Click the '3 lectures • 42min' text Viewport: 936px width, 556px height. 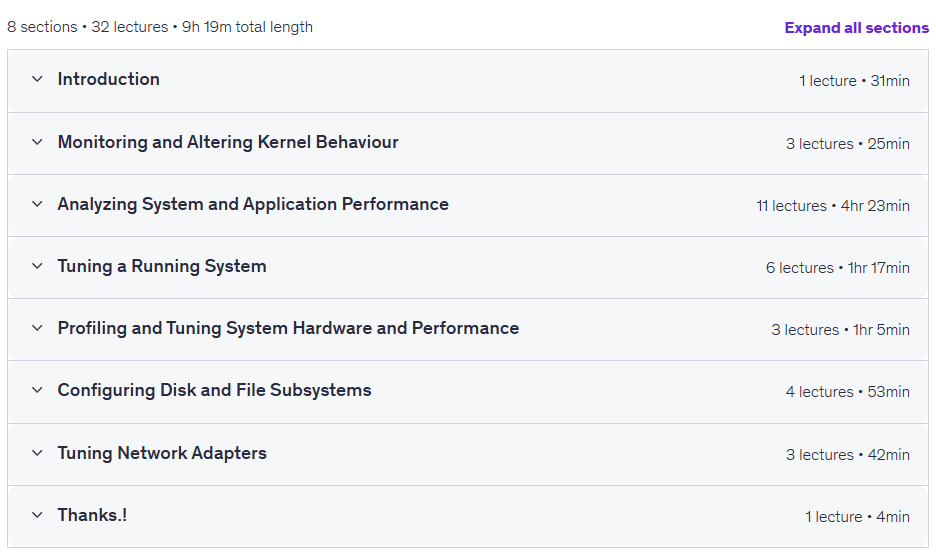(x=848, y=455)
